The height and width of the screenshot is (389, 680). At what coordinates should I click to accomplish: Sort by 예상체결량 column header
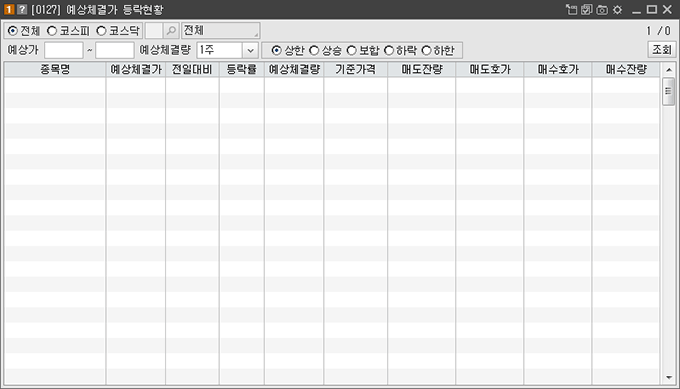[294, 69]
